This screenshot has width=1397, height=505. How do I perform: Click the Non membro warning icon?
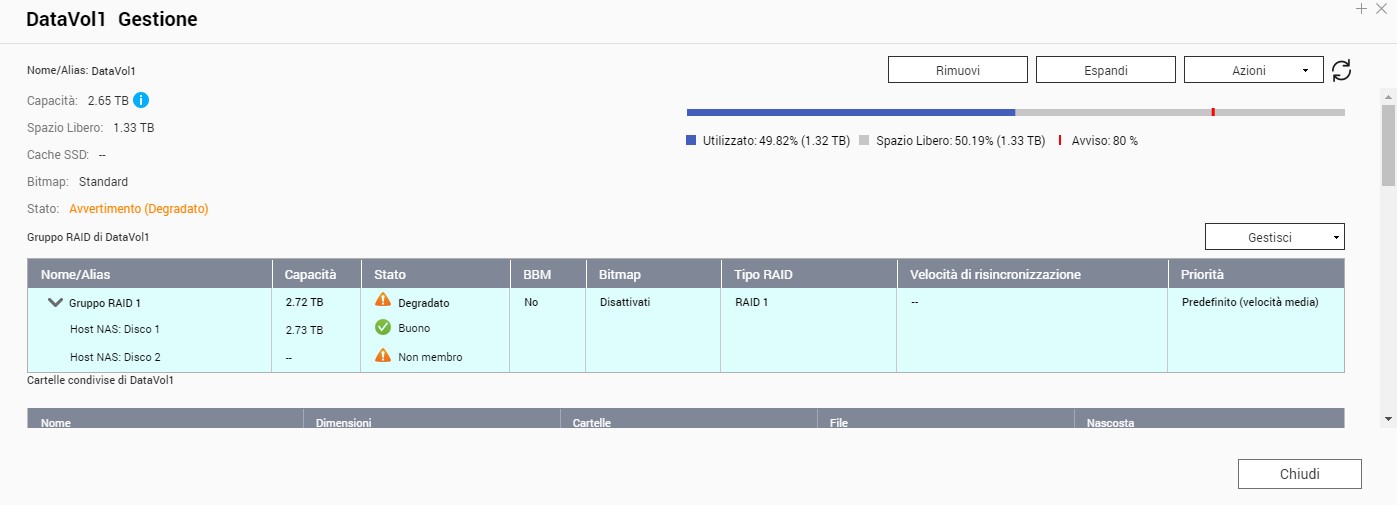point(382,355)
